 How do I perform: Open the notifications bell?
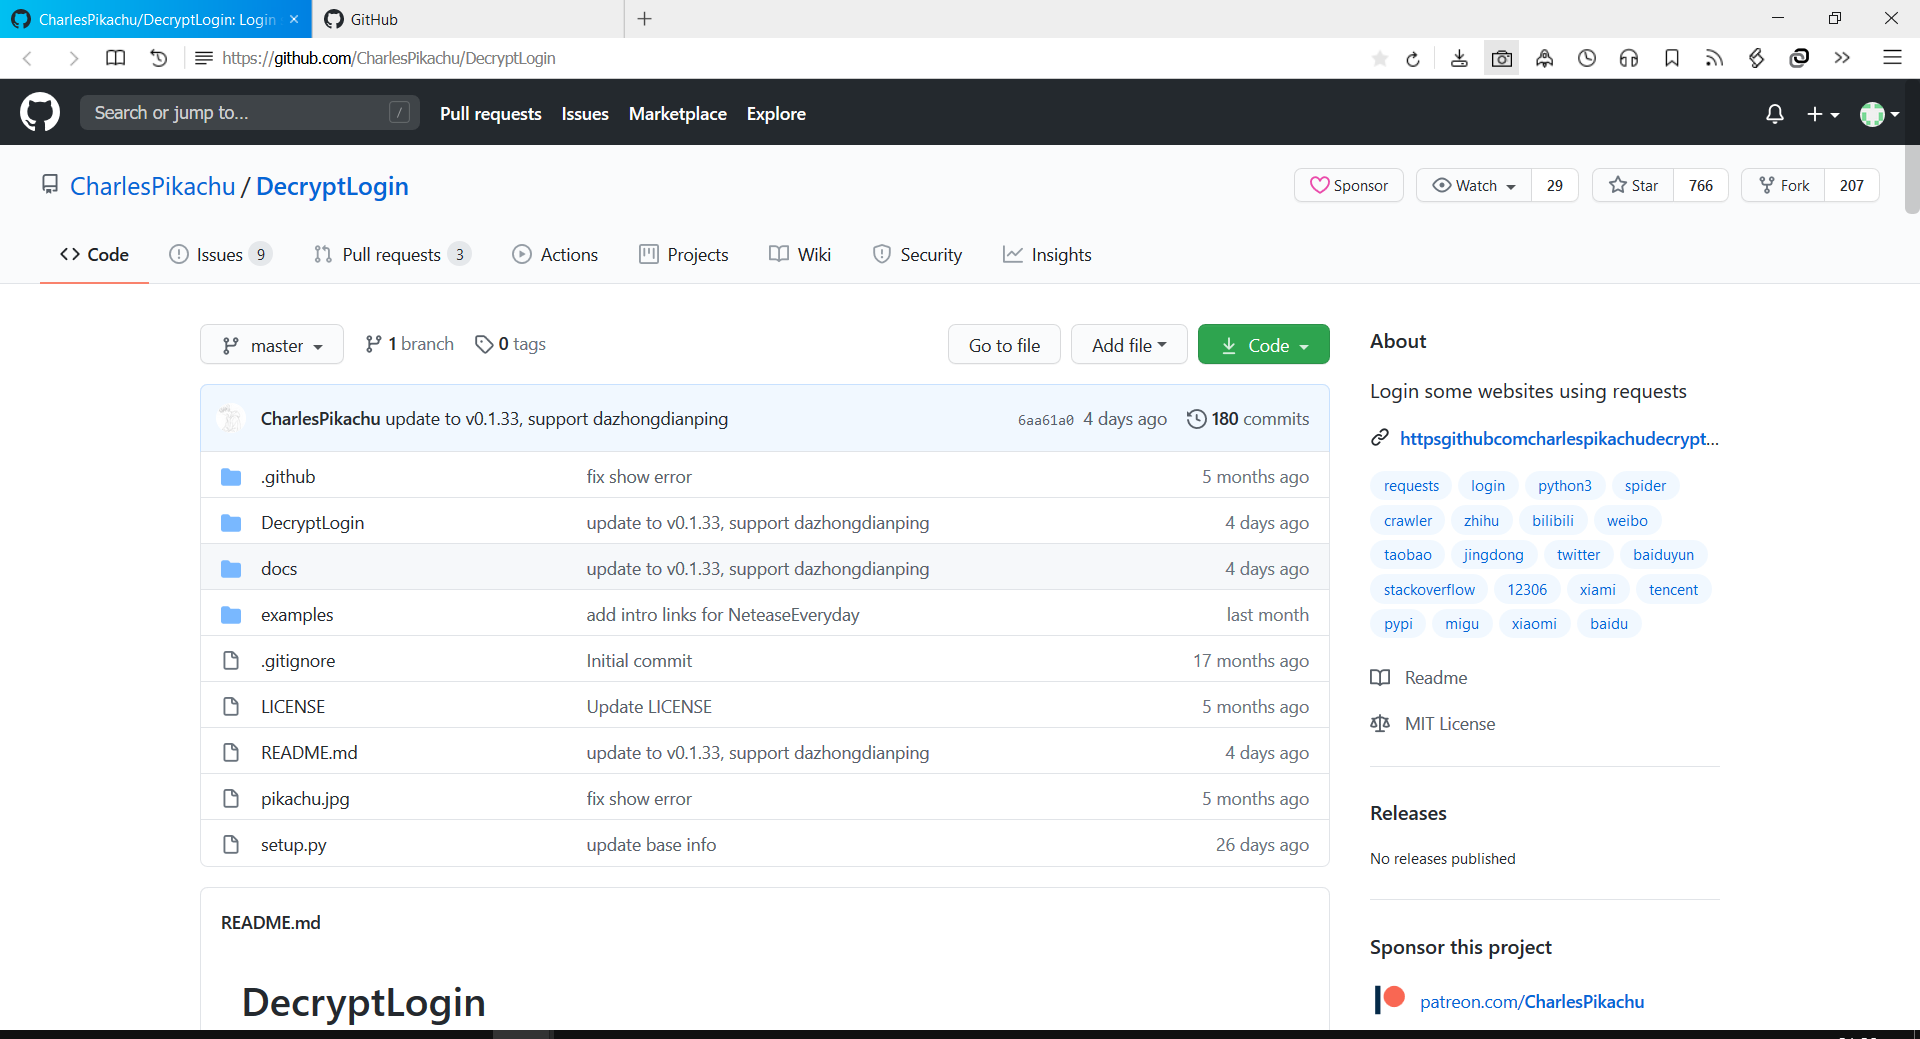click(1775, 114)
